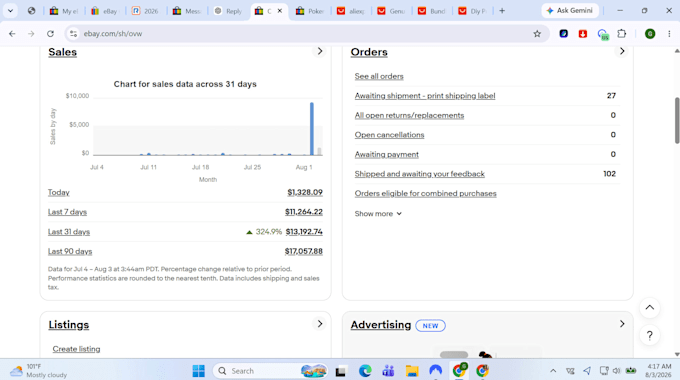The width and height of the screenshot is (680, 380).
Task: Click the Last 31 days link
Action: pos(69,232)
